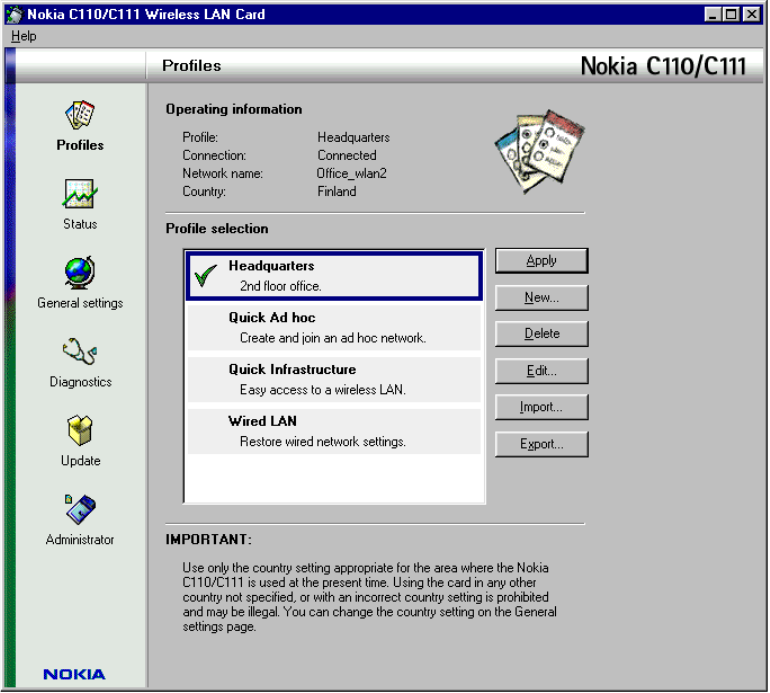Open the Administrator card icon
Image resolution: width=770 pixels, height=693 pixels.
(x=80, y=509)
